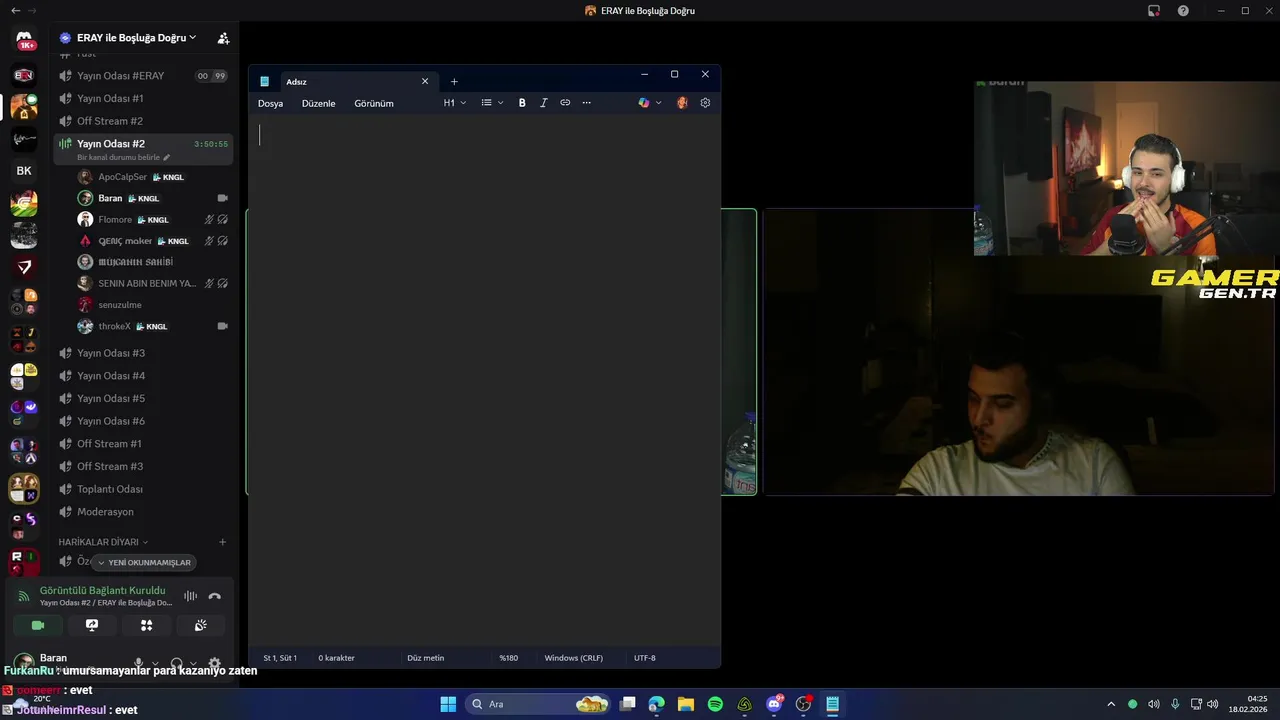The height and width of the screenshot is (720, 1280).
Task: Open the Düzenle menu
Action: [x=318, y=103]
